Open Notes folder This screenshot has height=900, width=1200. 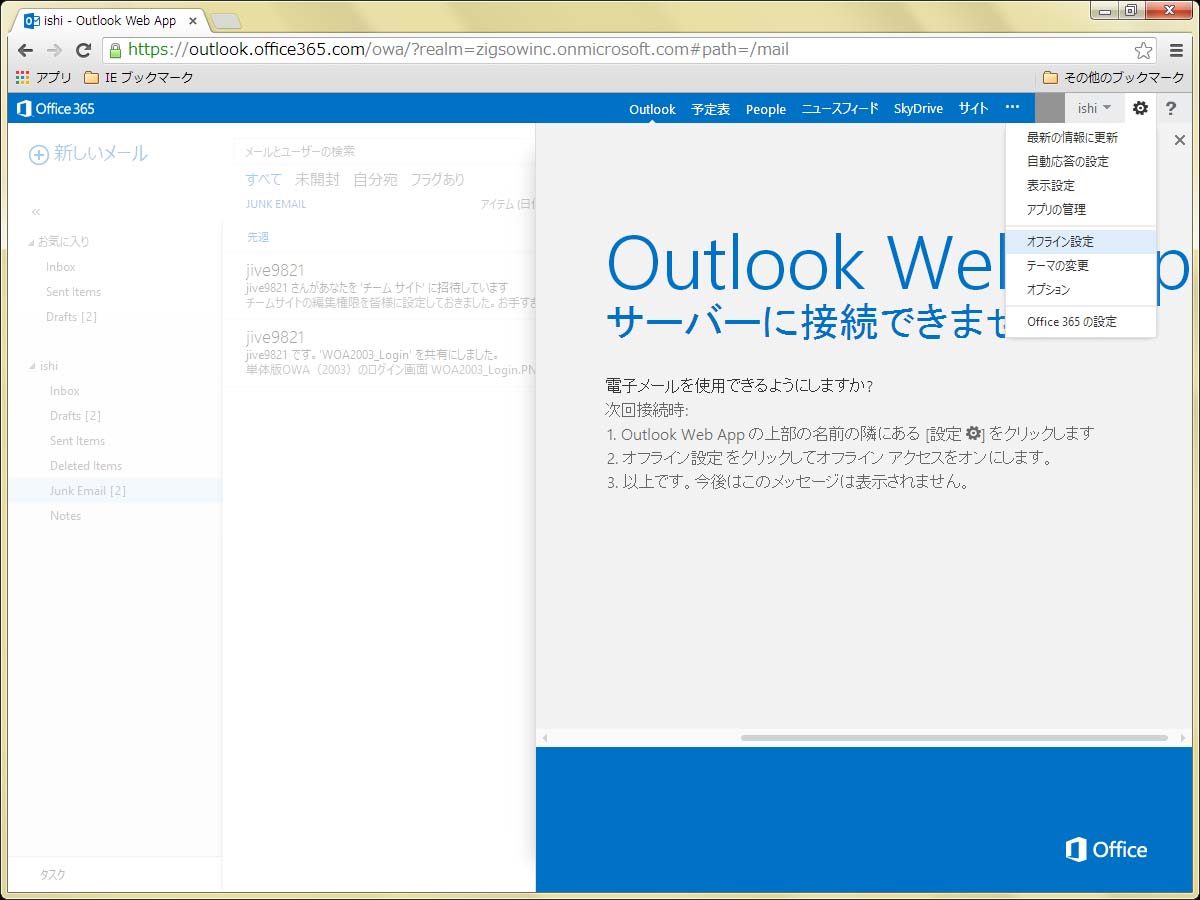66,516
